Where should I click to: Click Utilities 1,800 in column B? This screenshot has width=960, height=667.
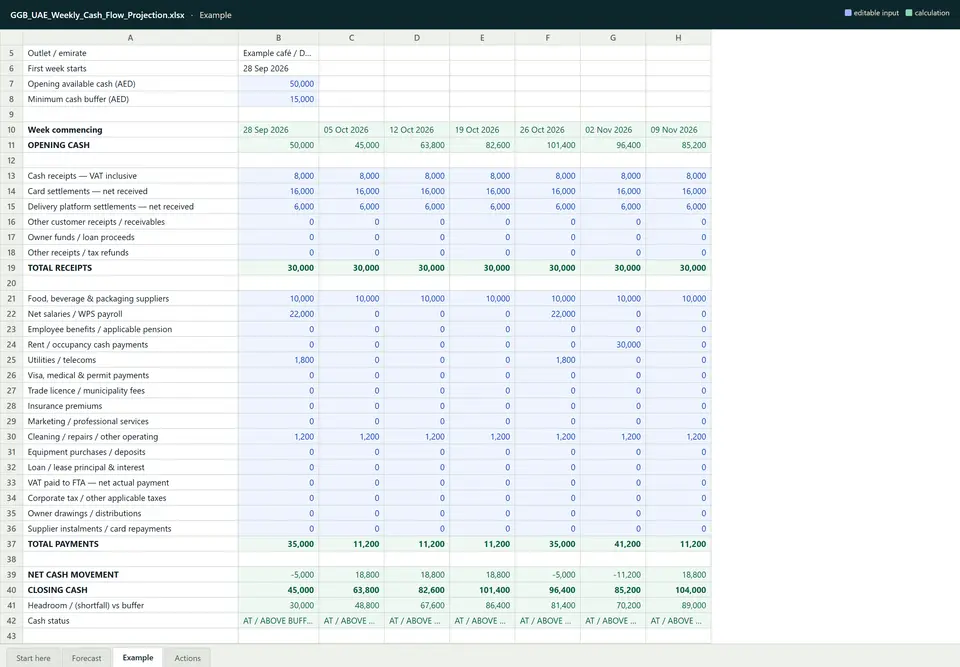279,360
